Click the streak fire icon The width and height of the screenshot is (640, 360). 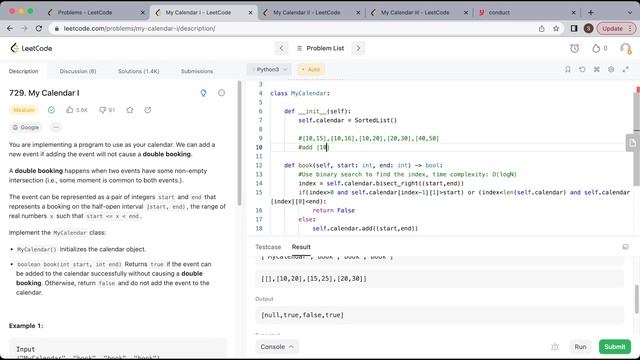tap(596, 48)
